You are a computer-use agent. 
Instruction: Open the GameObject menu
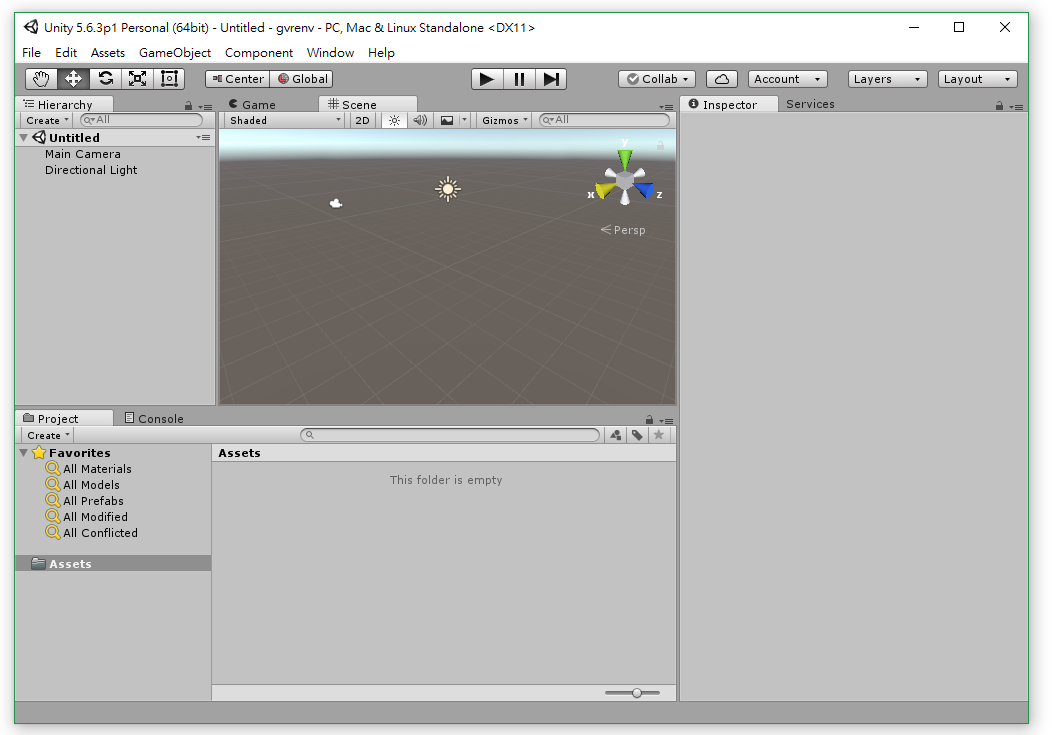tap(175, 53)
